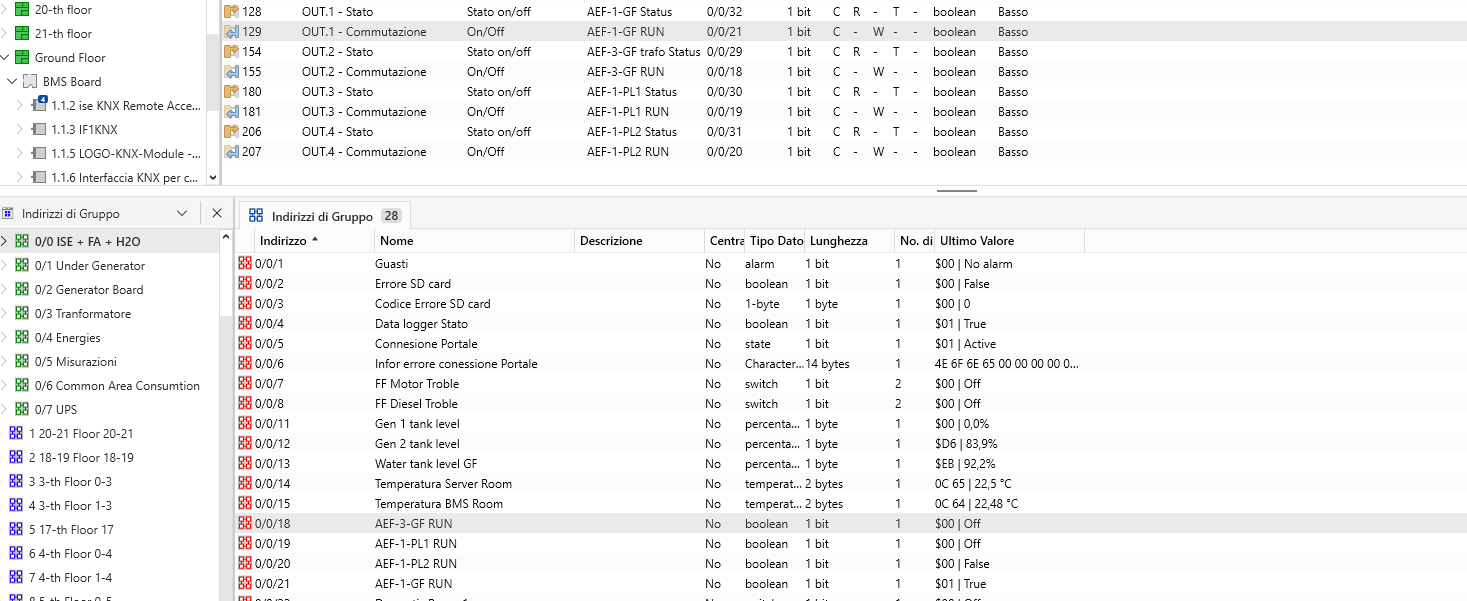Click the Ultimo Valore column header
The width and height of the screenshot is (1467, 601).
click(976, 241)
